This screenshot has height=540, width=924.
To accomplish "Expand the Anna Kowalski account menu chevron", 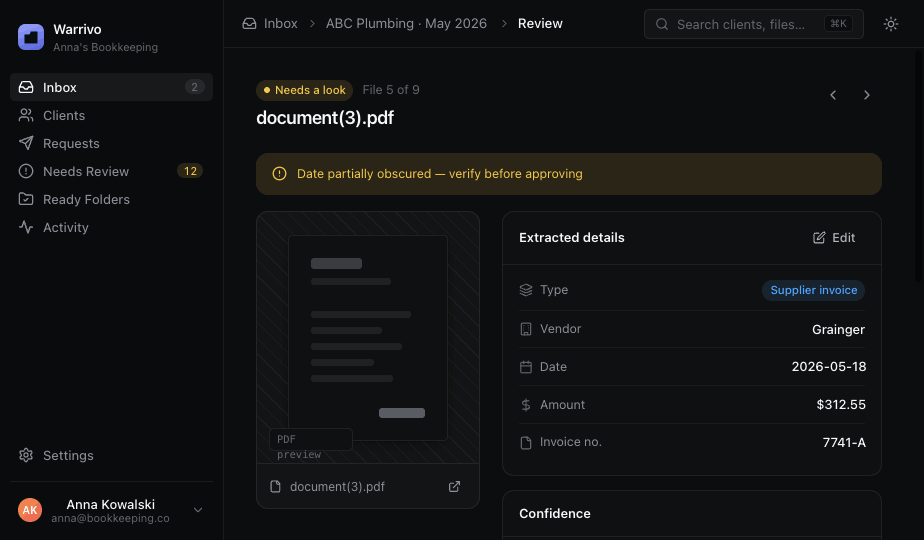I will click(198, 510).
